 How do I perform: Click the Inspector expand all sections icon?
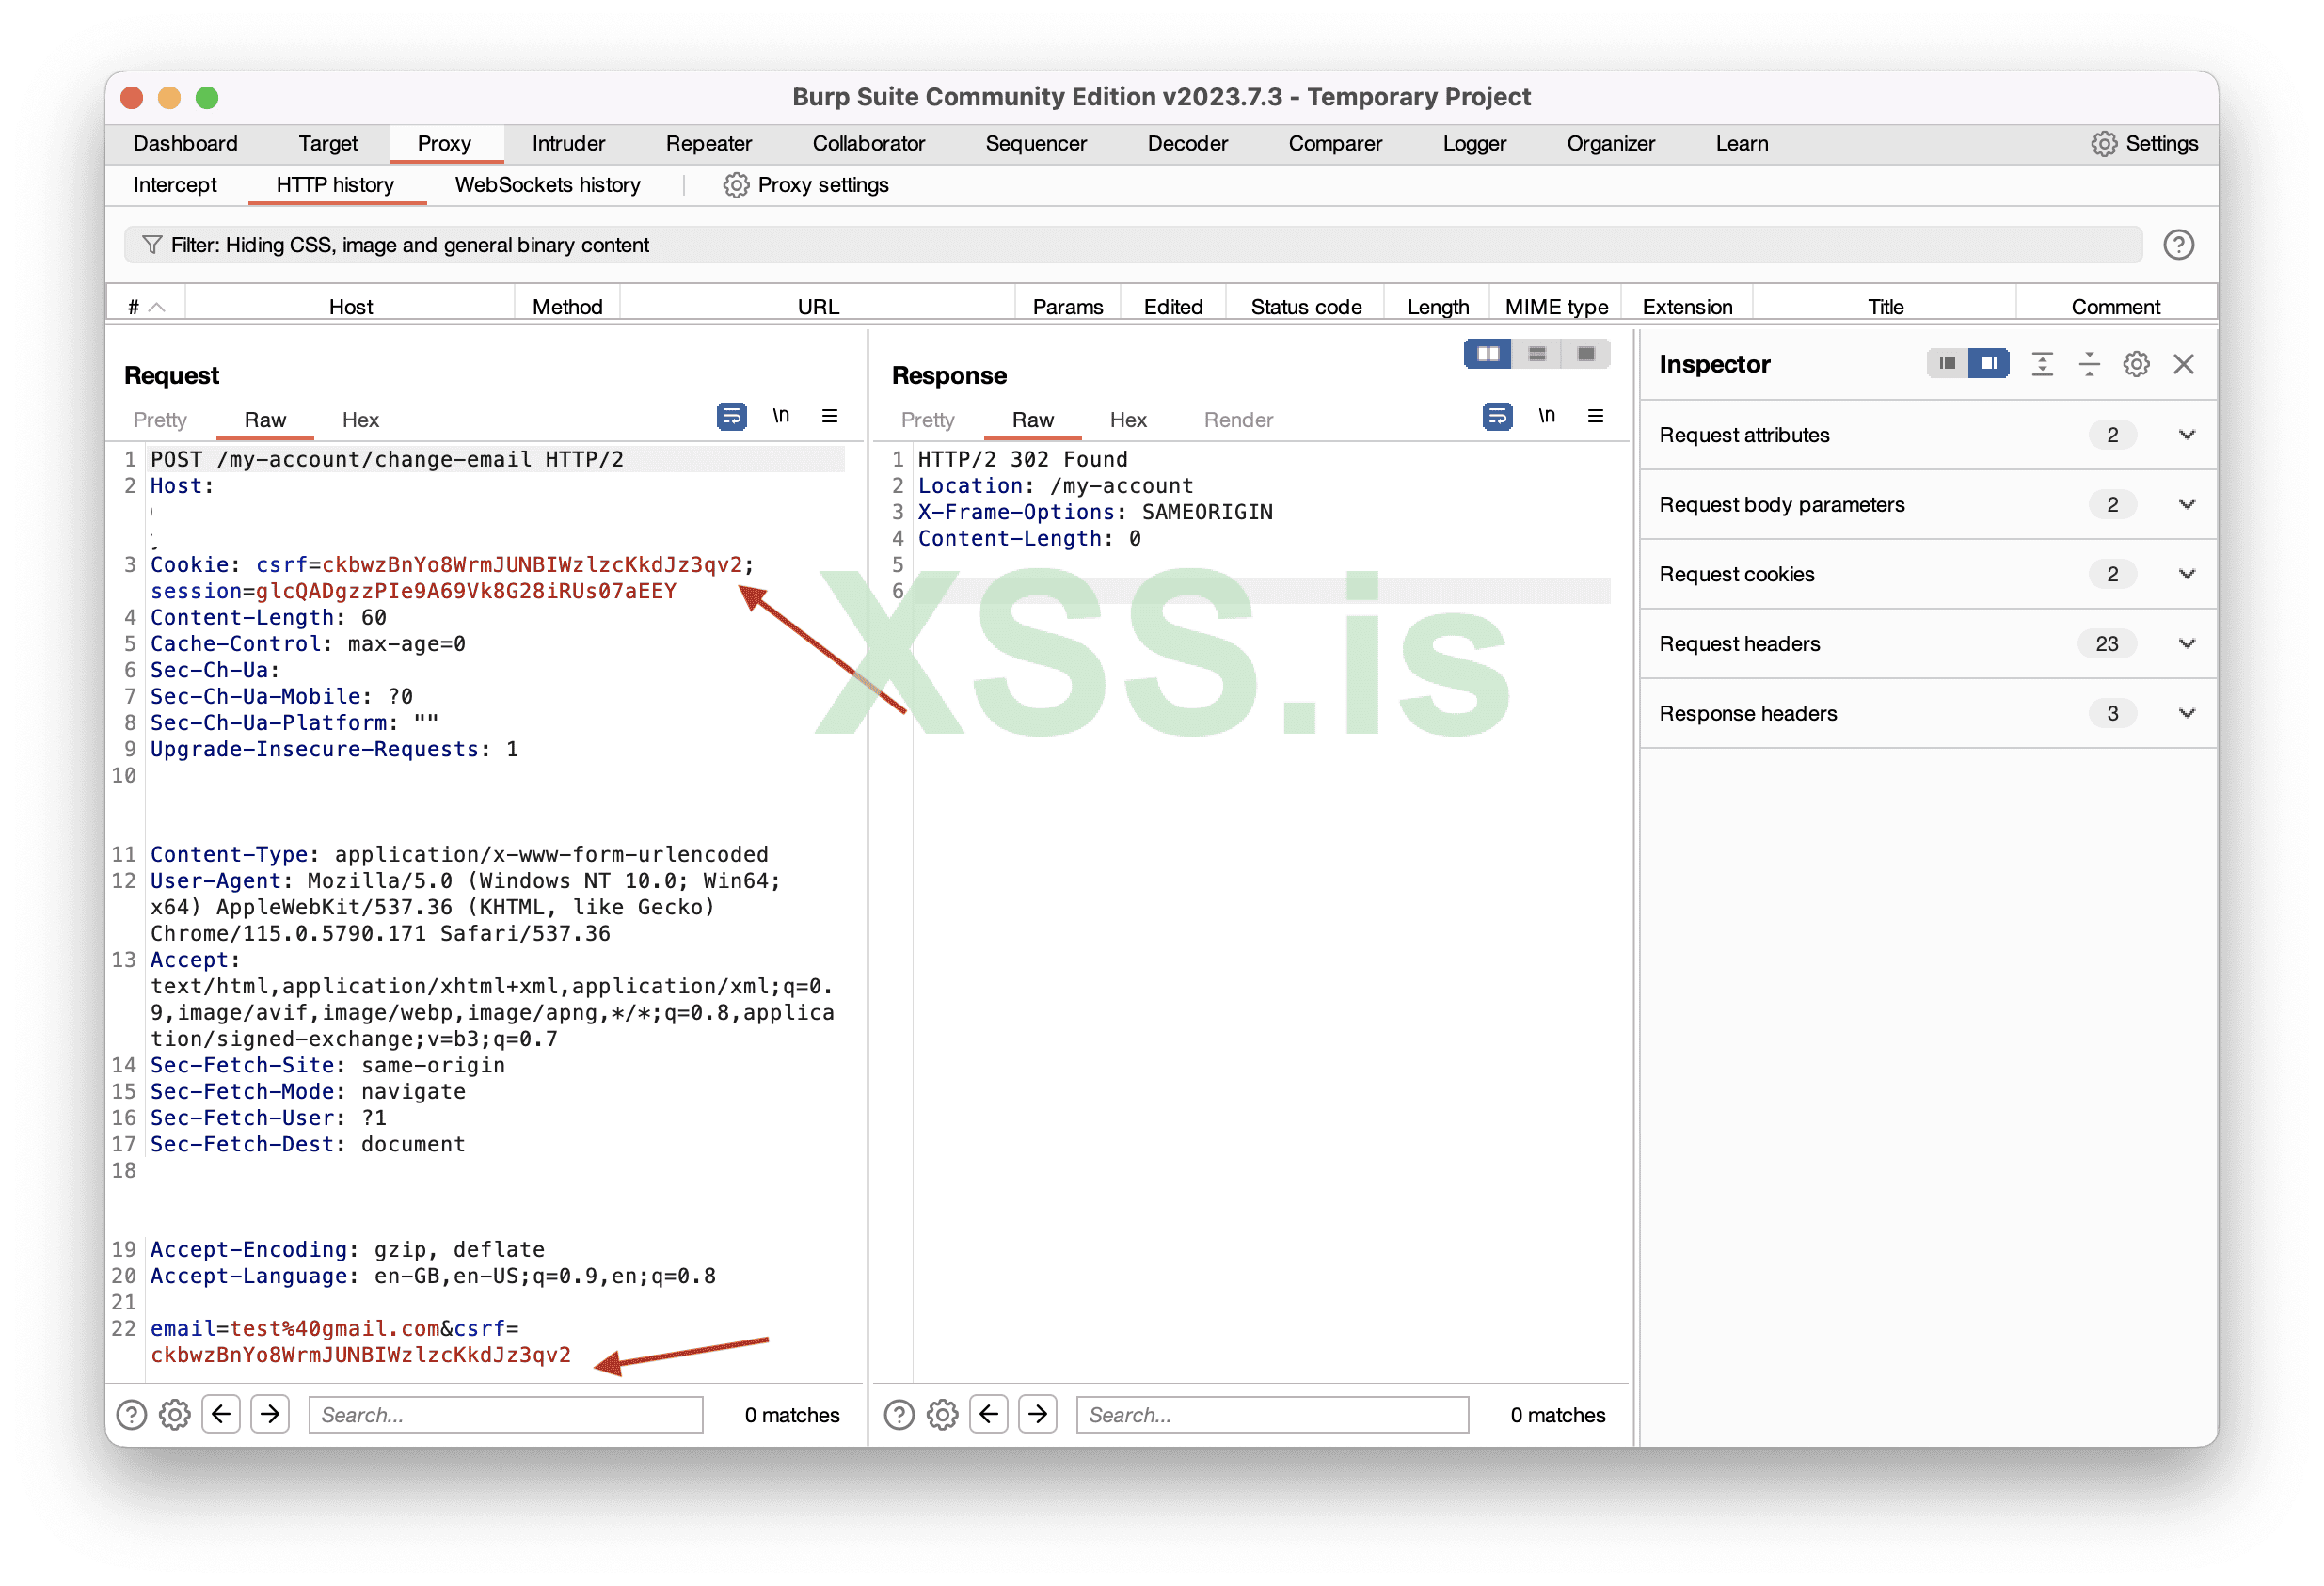pos(2042,364)
